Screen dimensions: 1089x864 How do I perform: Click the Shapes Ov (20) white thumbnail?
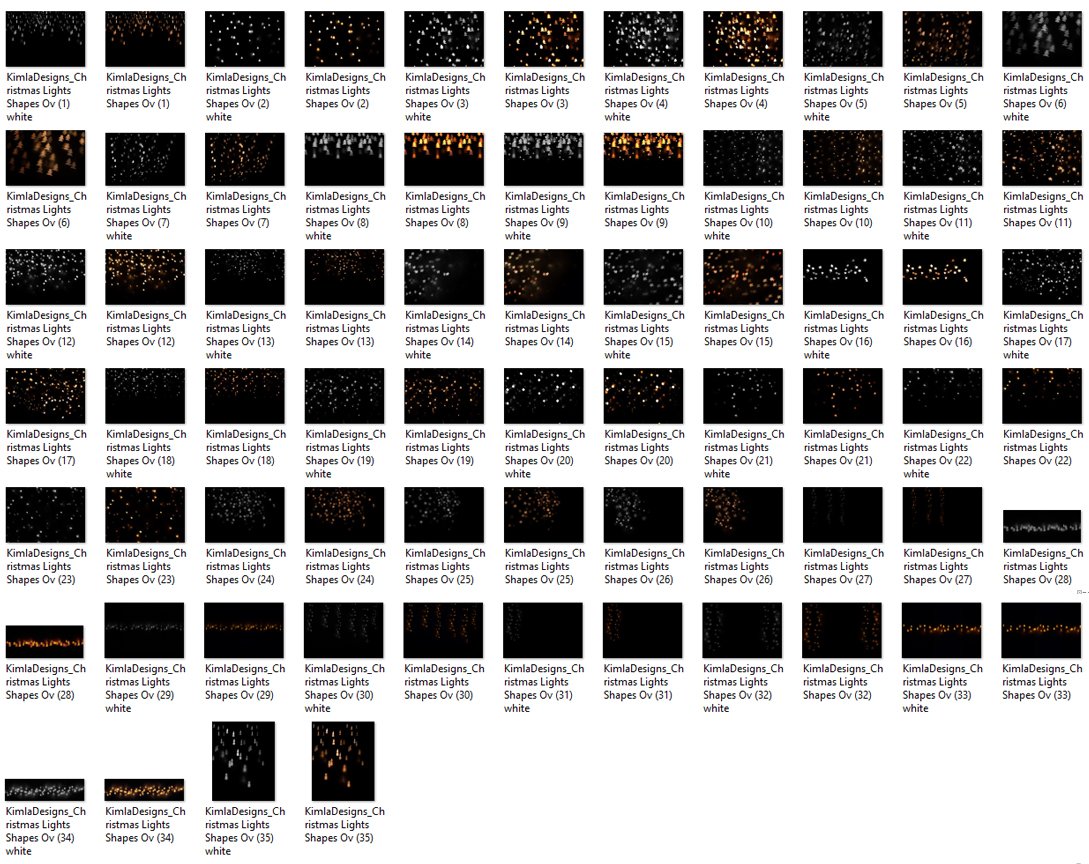pyautogui.click(x=544, y=396)
